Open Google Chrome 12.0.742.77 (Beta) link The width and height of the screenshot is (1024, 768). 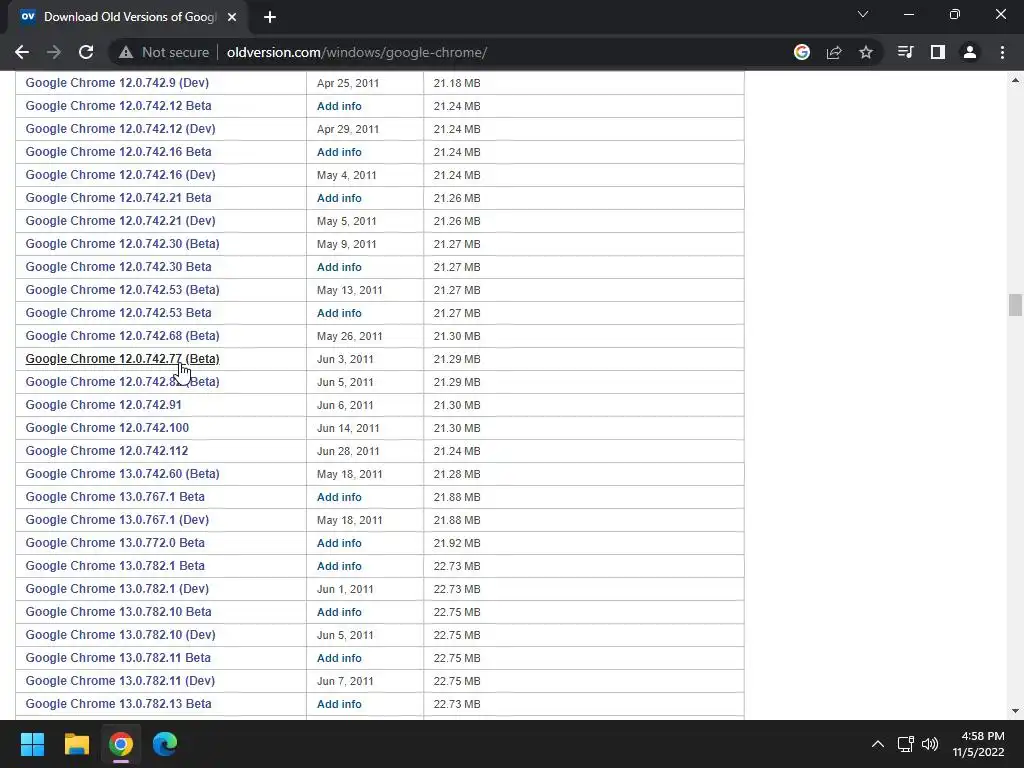coord(122,359)
